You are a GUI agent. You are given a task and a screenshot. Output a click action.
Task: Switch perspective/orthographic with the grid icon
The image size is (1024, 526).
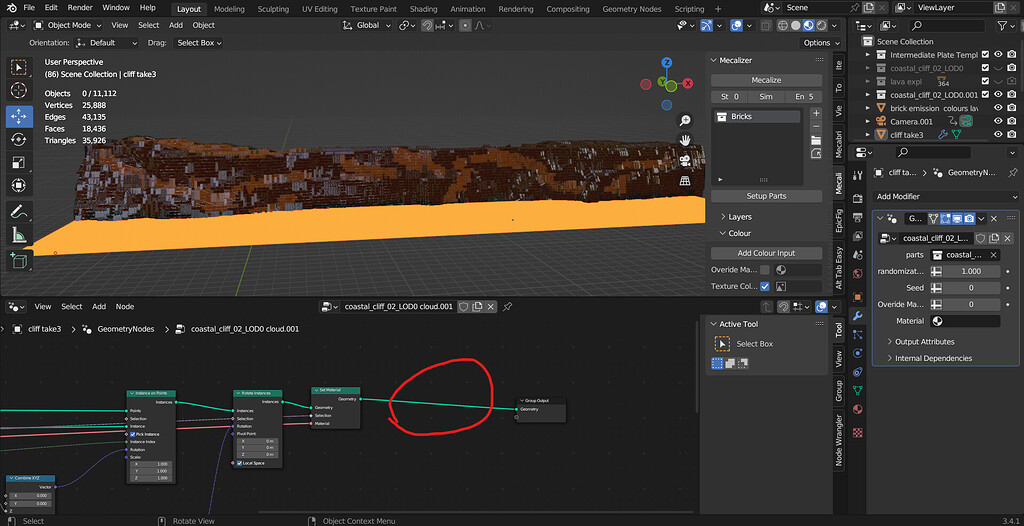685,180
